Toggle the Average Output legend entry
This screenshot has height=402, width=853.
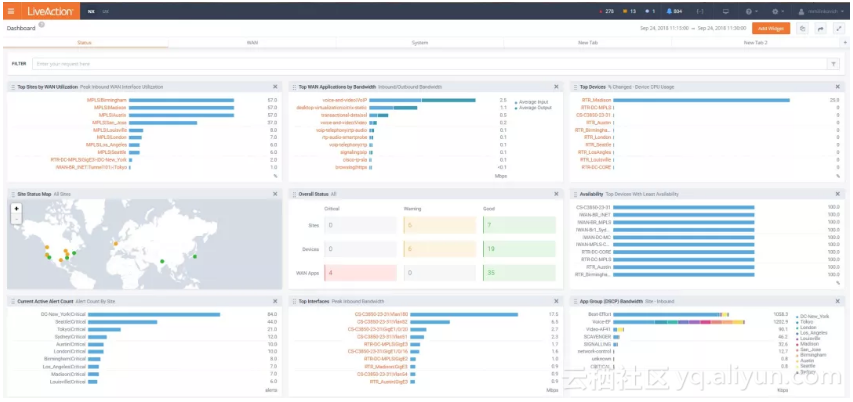coord(534,108)
